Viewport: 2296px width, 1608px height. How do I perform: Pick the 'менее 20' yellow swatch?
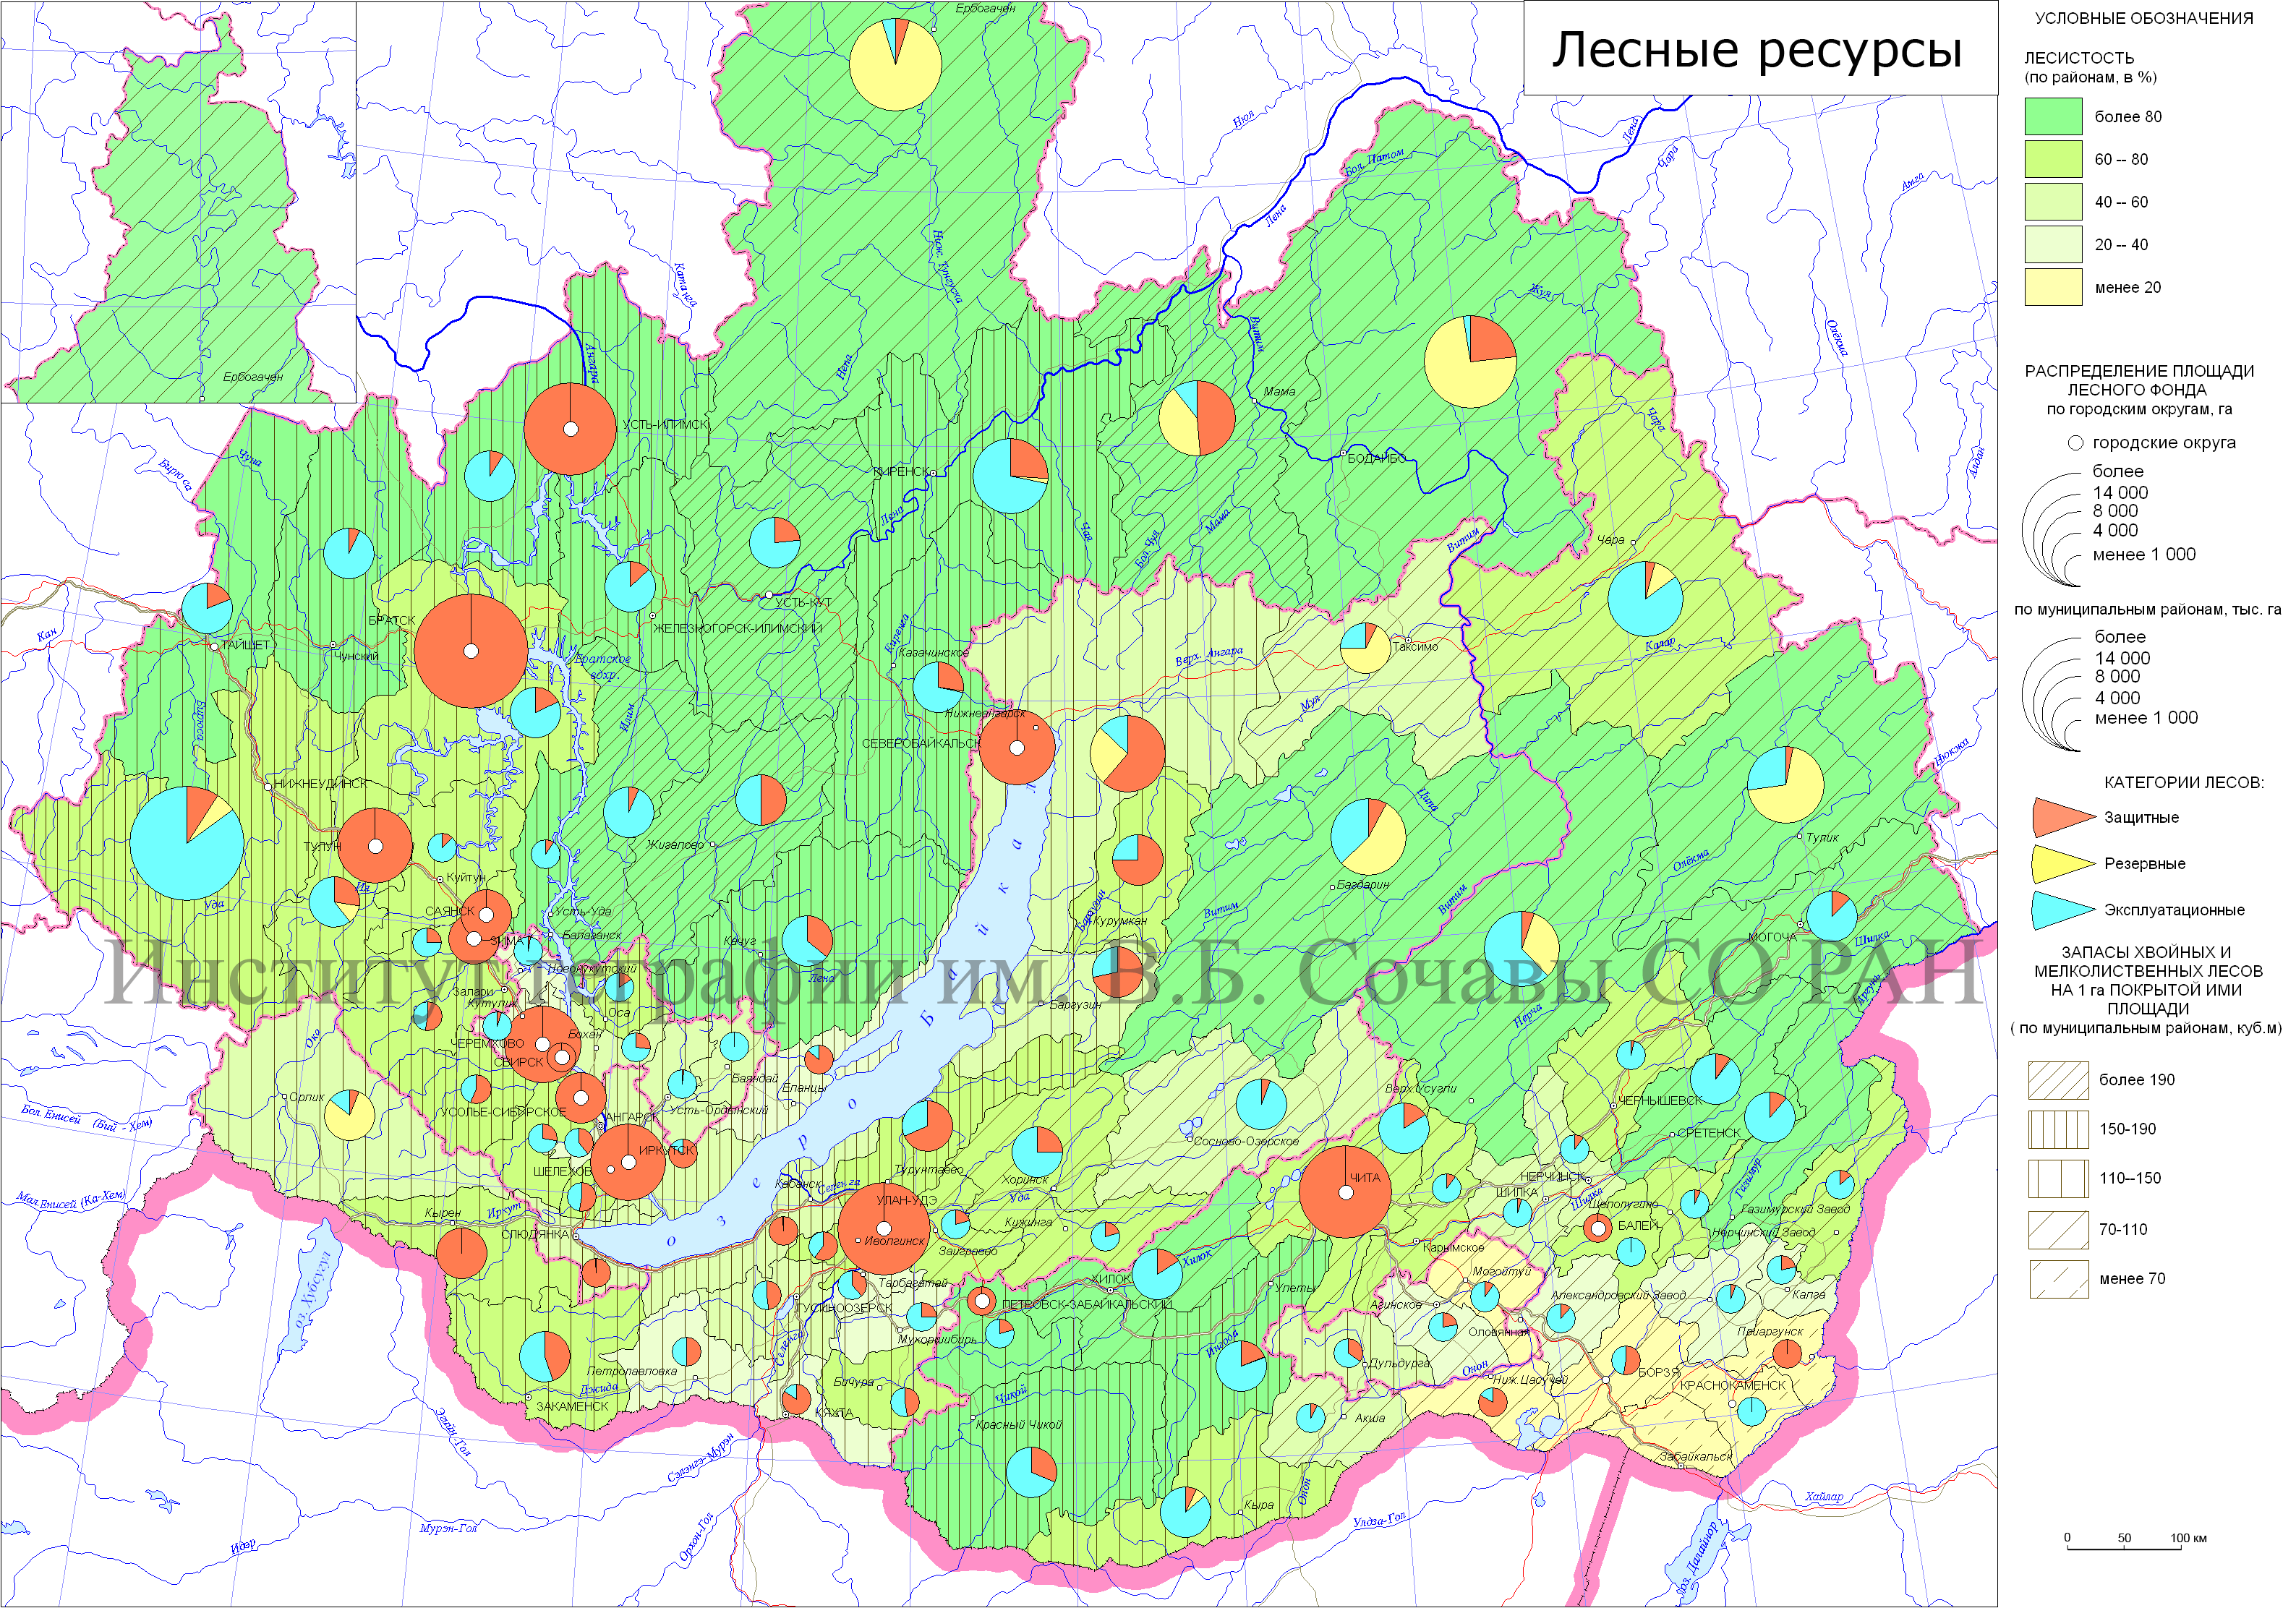pos(2053,287)
